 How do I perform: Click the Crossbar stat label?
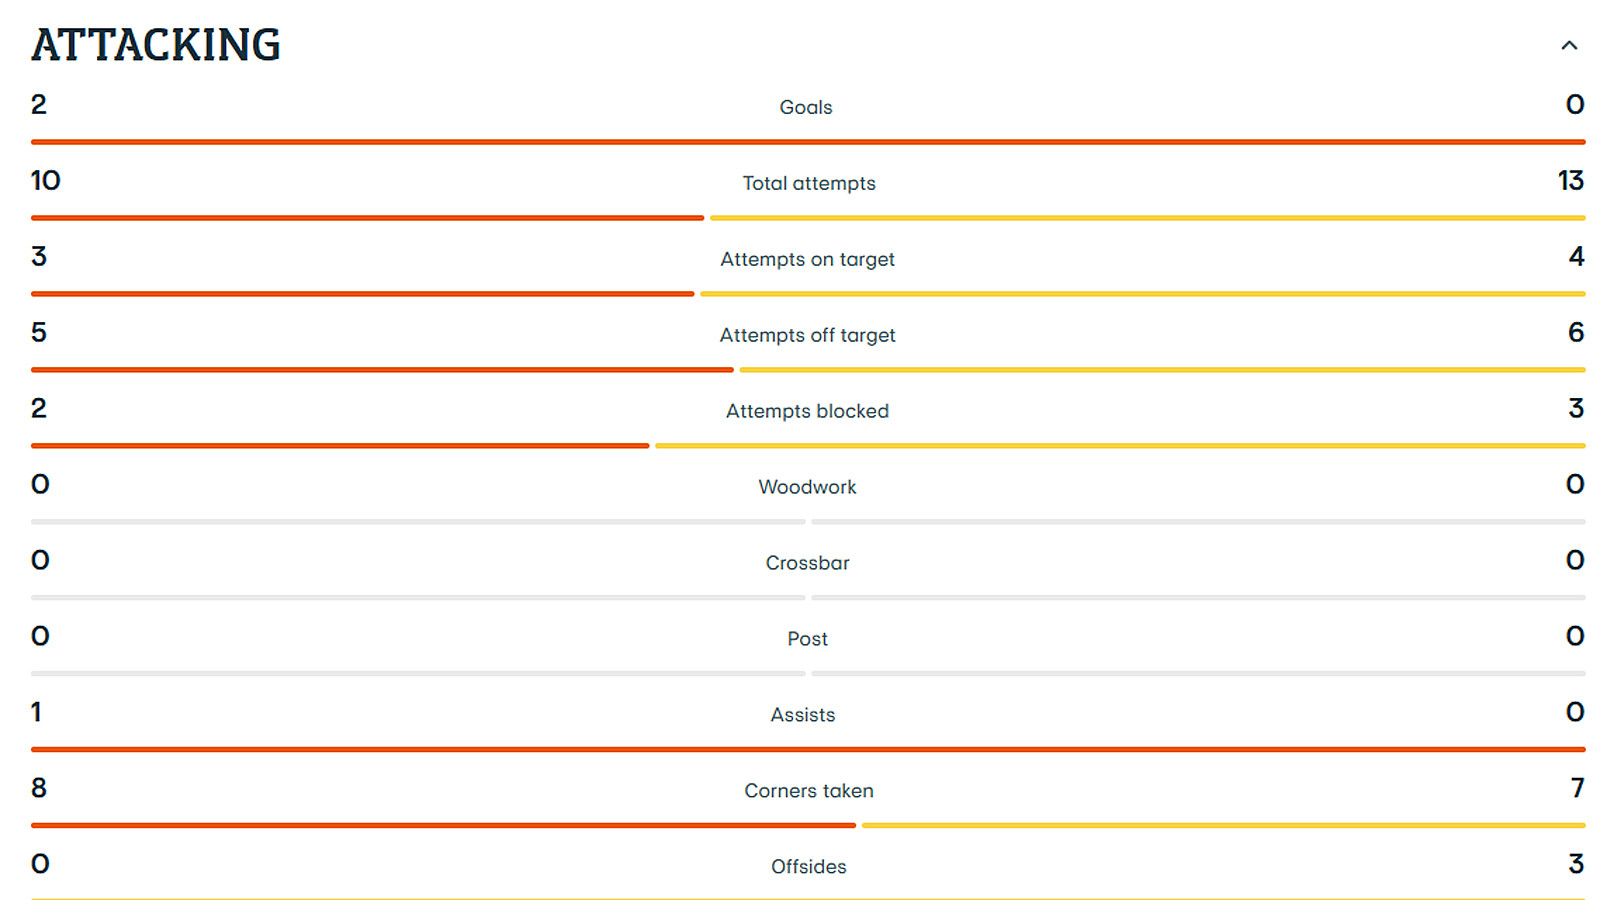pyautogui.click(x=807, y=563)
